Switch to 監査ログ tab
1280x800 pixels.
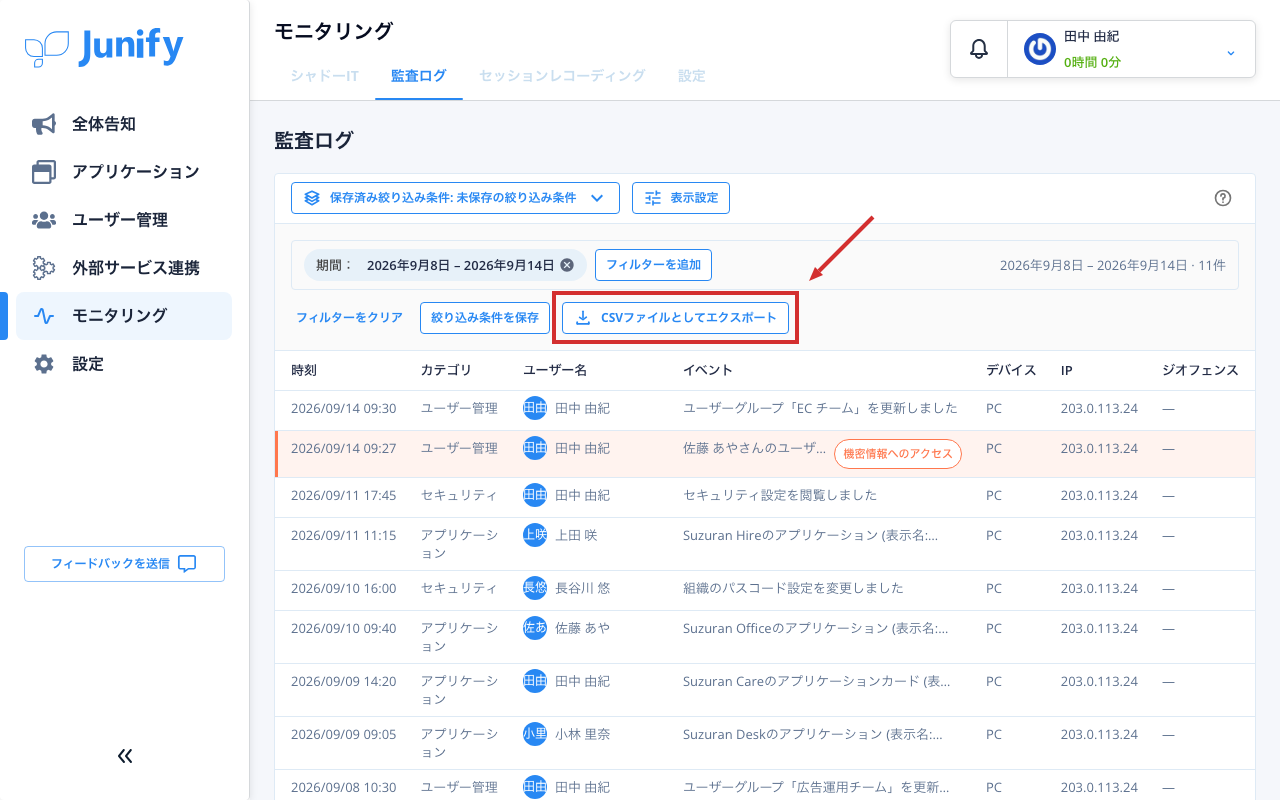419,75
